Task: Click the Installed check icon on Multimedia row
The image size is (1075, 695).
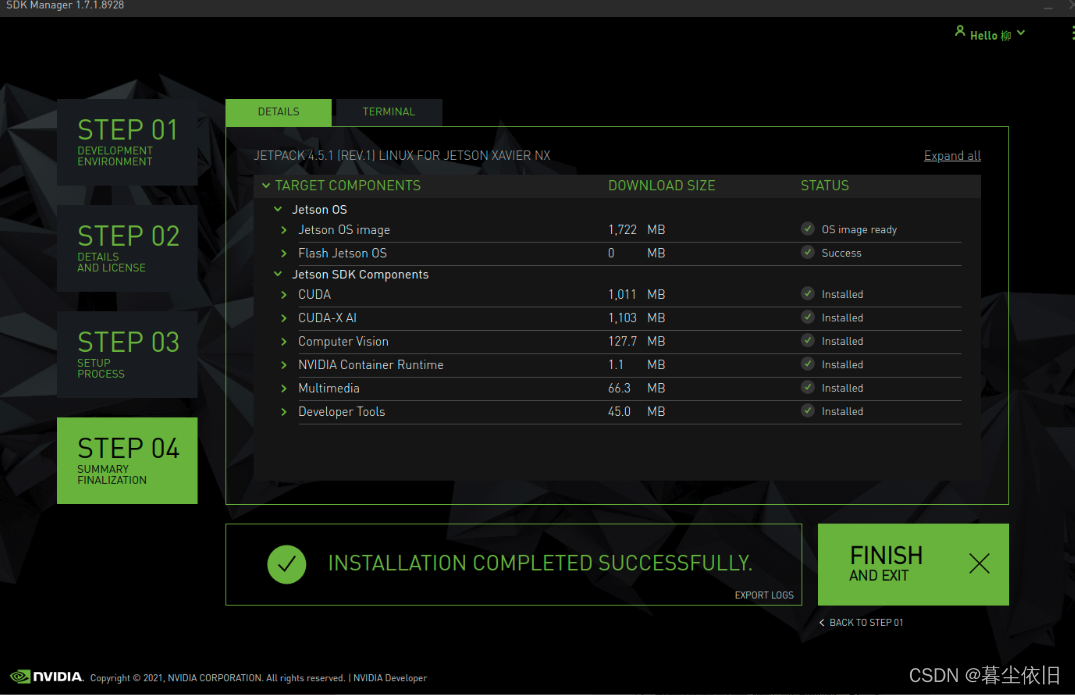Action: tap(808, 387)
